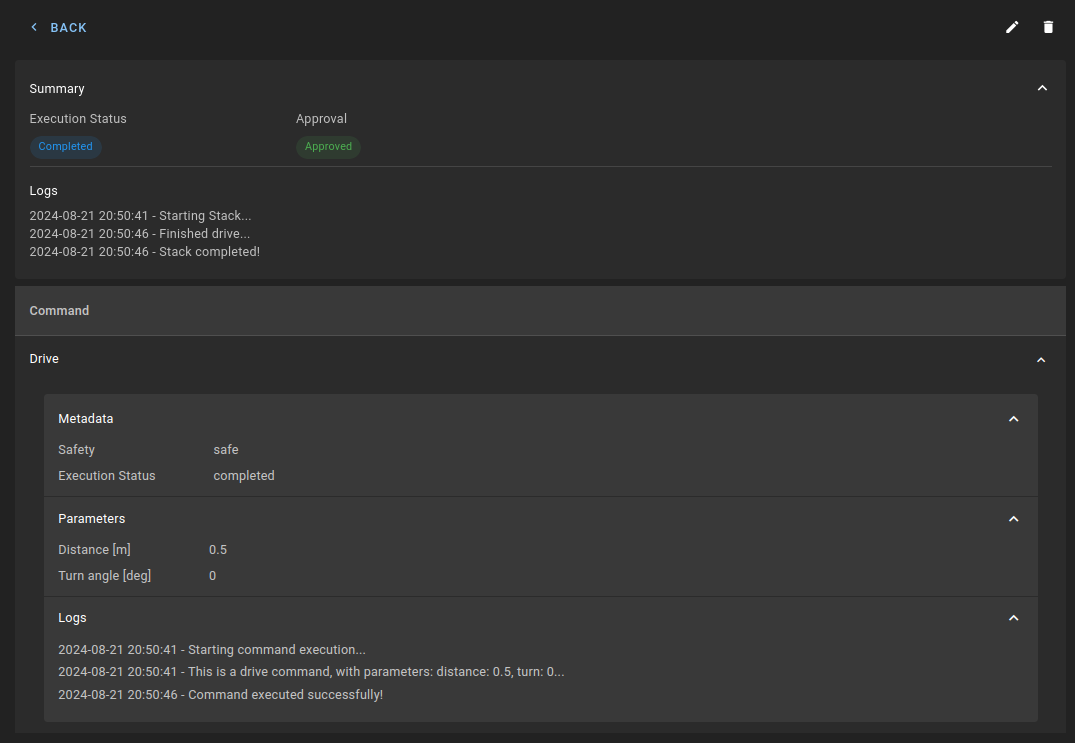
Task: Click the Approval label
Action: click(x=322, y=119)
